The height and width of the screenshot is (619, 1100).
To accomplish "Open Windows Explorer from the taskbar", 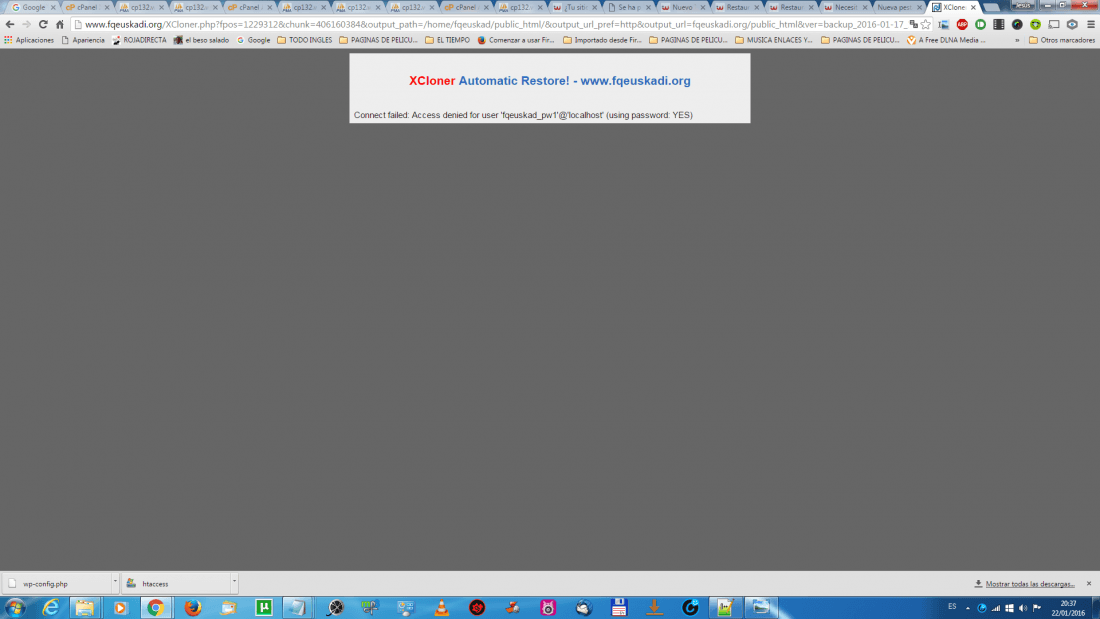I will (x=85, y=608).
